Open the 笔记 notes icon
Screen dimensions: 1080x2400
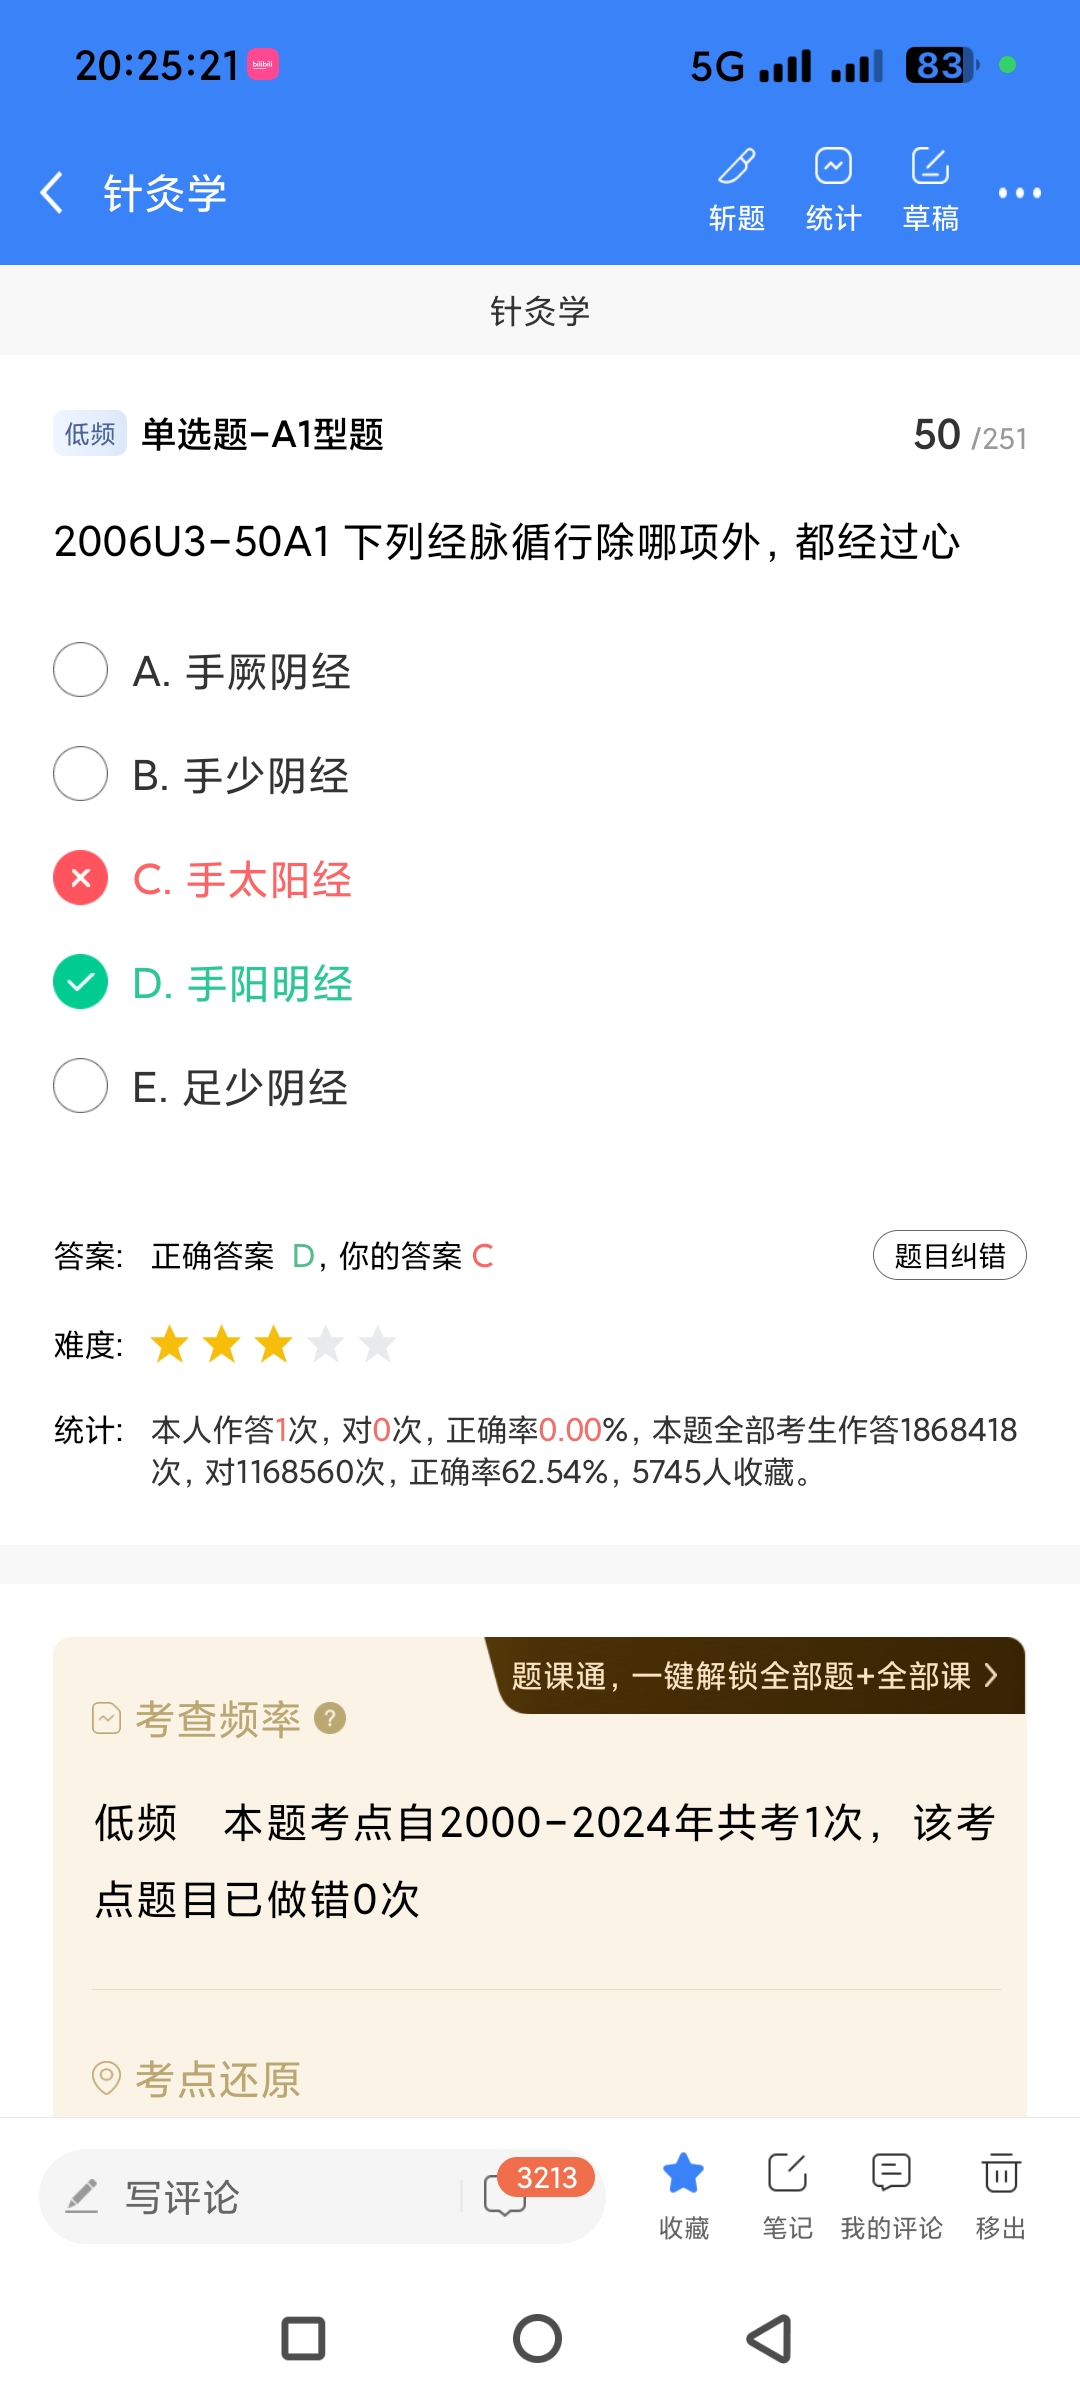pyautogui.click(x=788, y=2195)
